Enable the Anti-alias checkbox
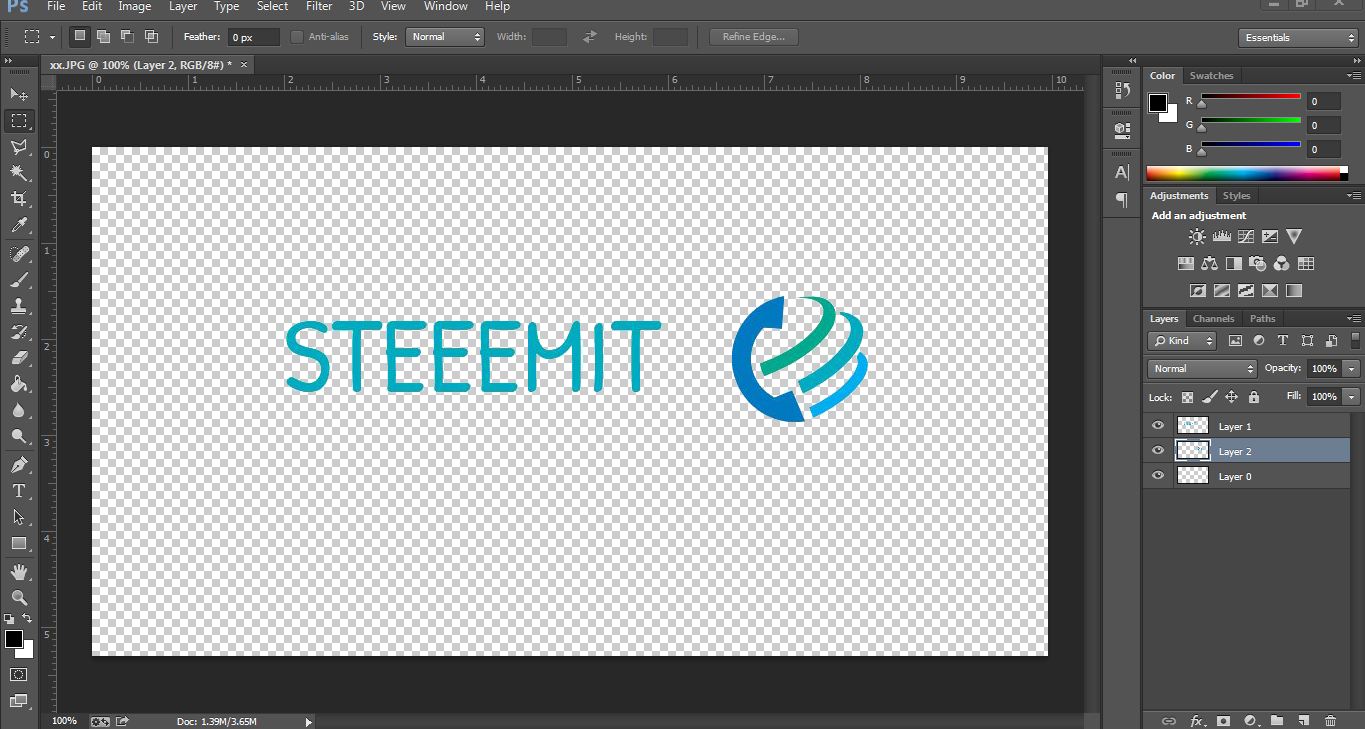The image size is (1365, 729). [297, 37]
